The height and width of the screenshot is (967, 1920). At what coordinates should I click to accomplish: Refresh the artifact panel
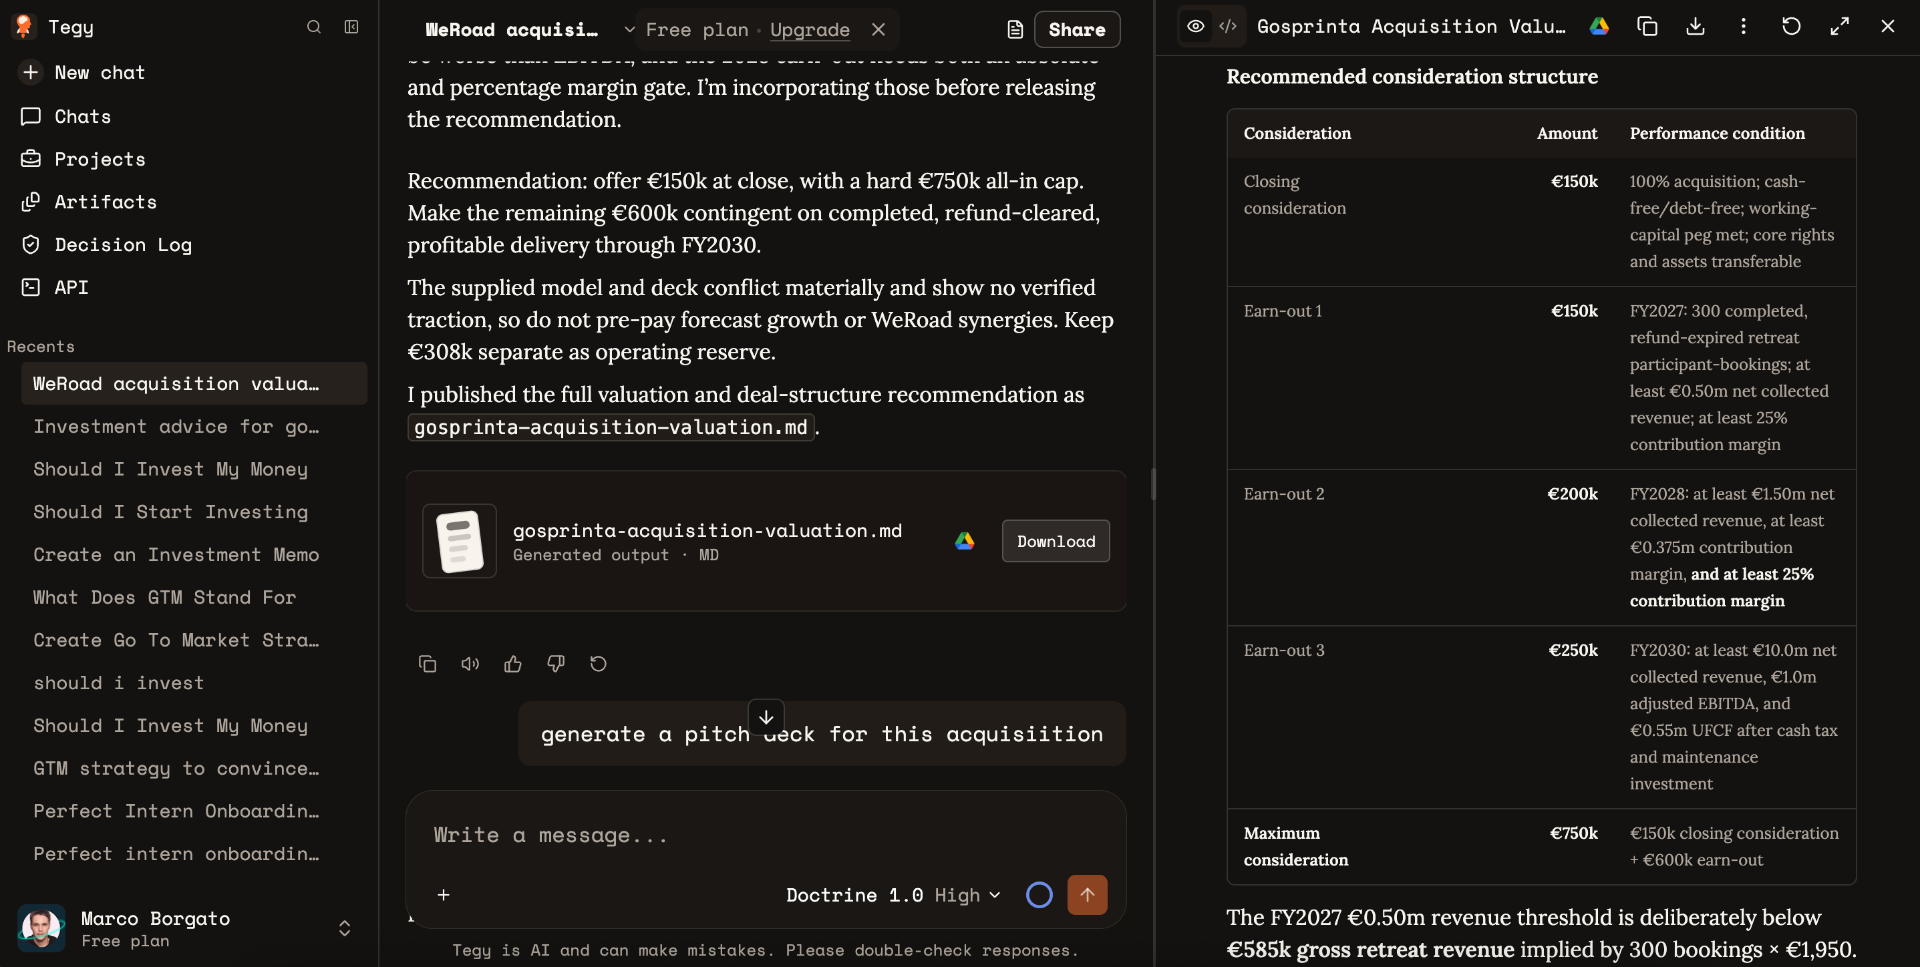tap(1791, 27)
